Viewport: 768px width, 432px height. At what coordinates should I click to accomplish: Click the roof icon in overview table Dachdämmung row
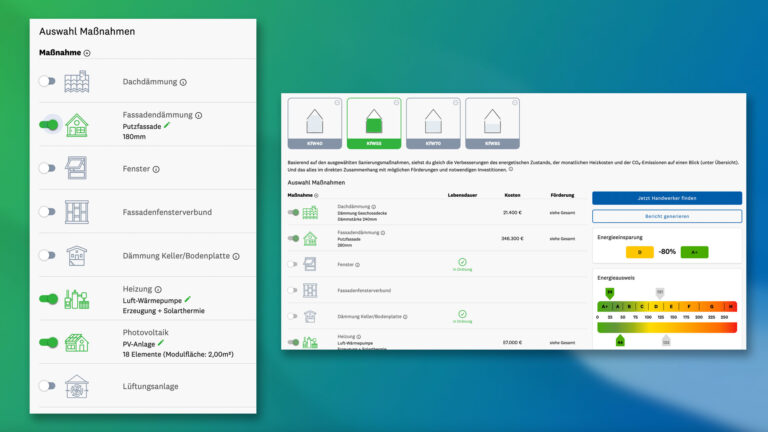click(310, 213)
